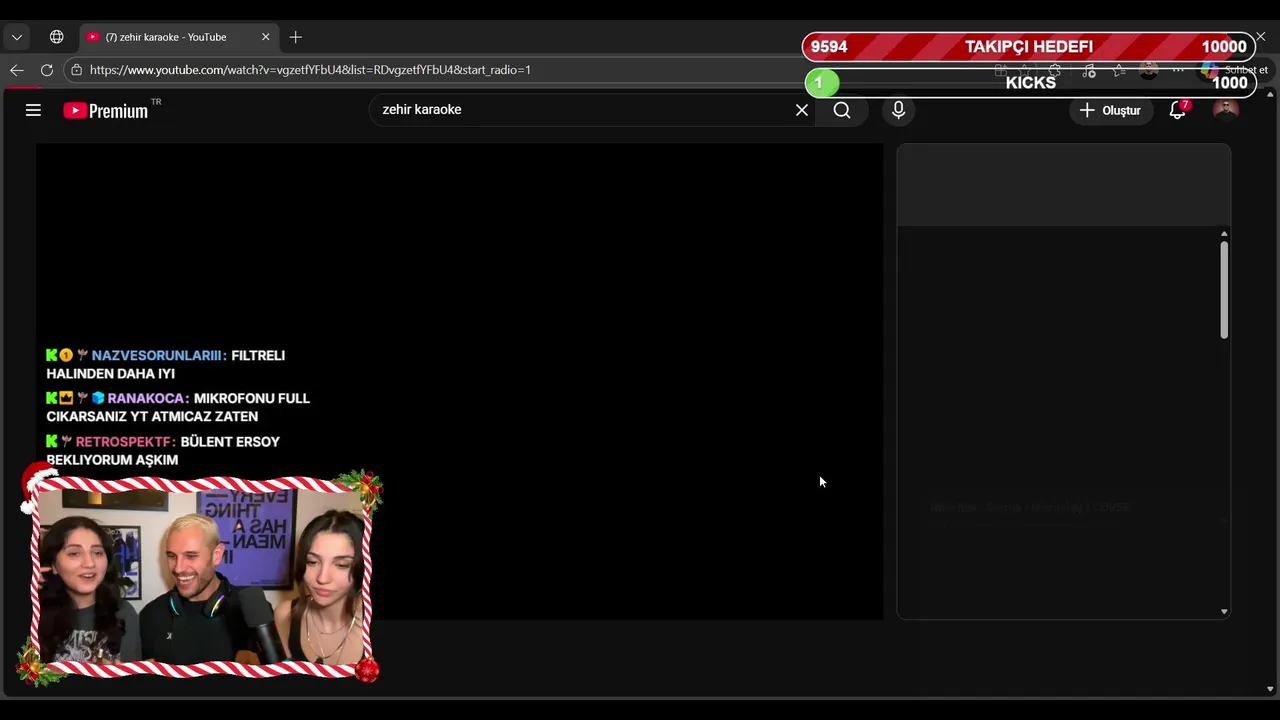Screen dimensions: 1280x720
Task: Click the page scrollbar down arrow
Action: [x=1270, y=688]
